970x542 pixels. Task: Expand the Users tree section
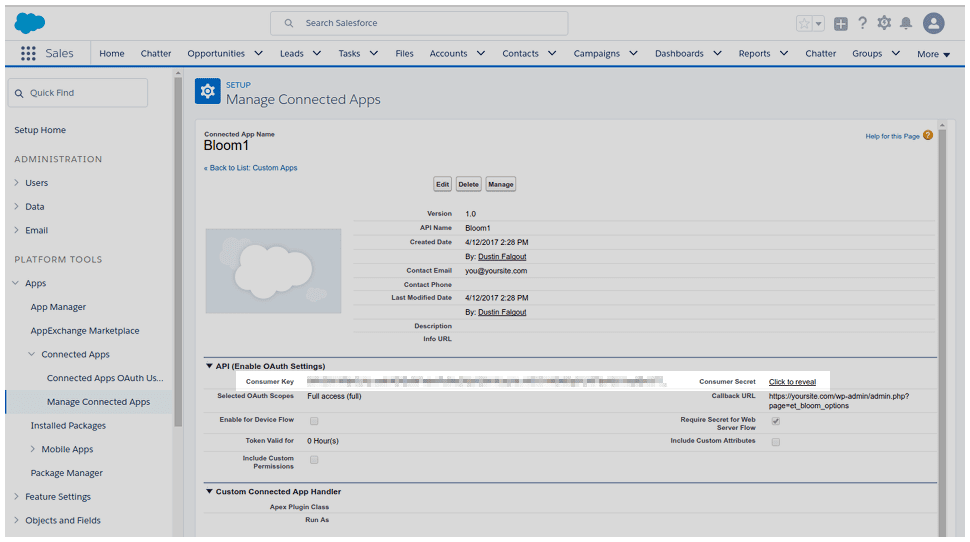pyautogui.click(x=17, y=183)
